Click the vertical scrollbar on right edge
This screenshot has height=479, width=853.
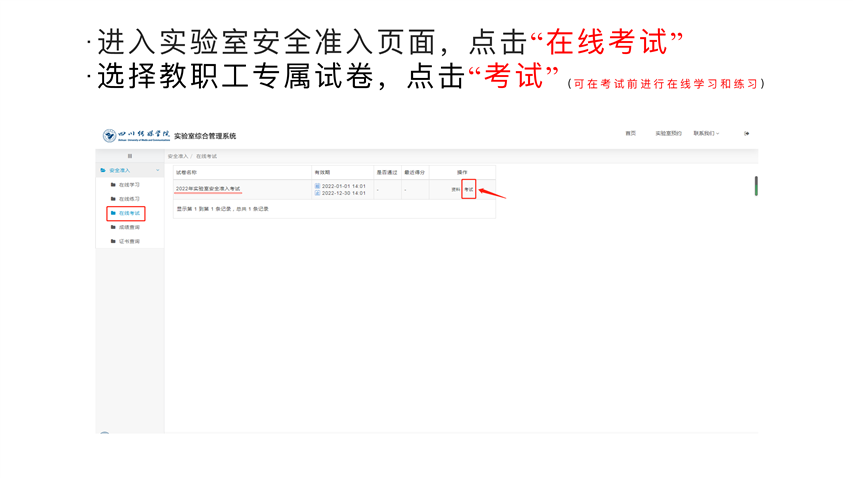point(755,186)
